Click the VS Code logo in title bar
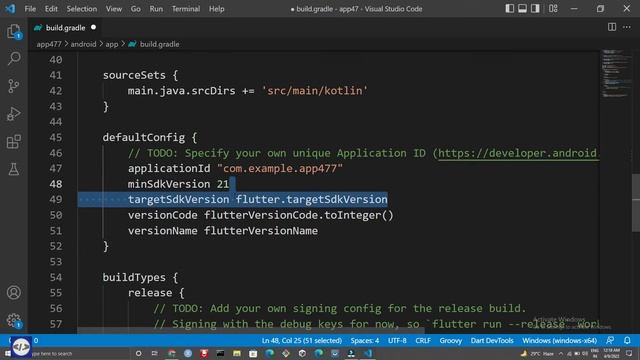 point(10,9)
